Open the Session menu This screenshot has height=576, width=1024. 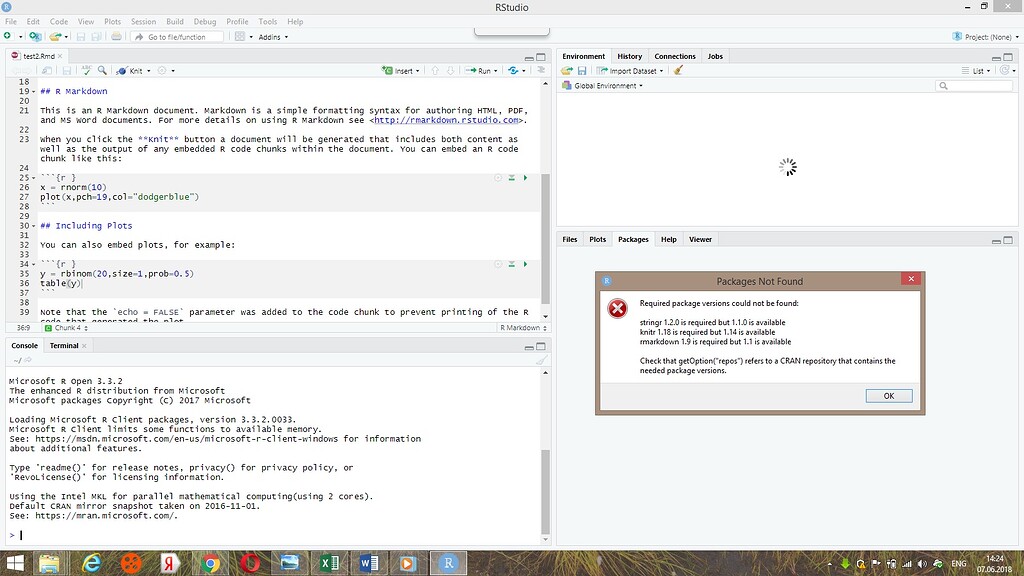click(143, 21)
